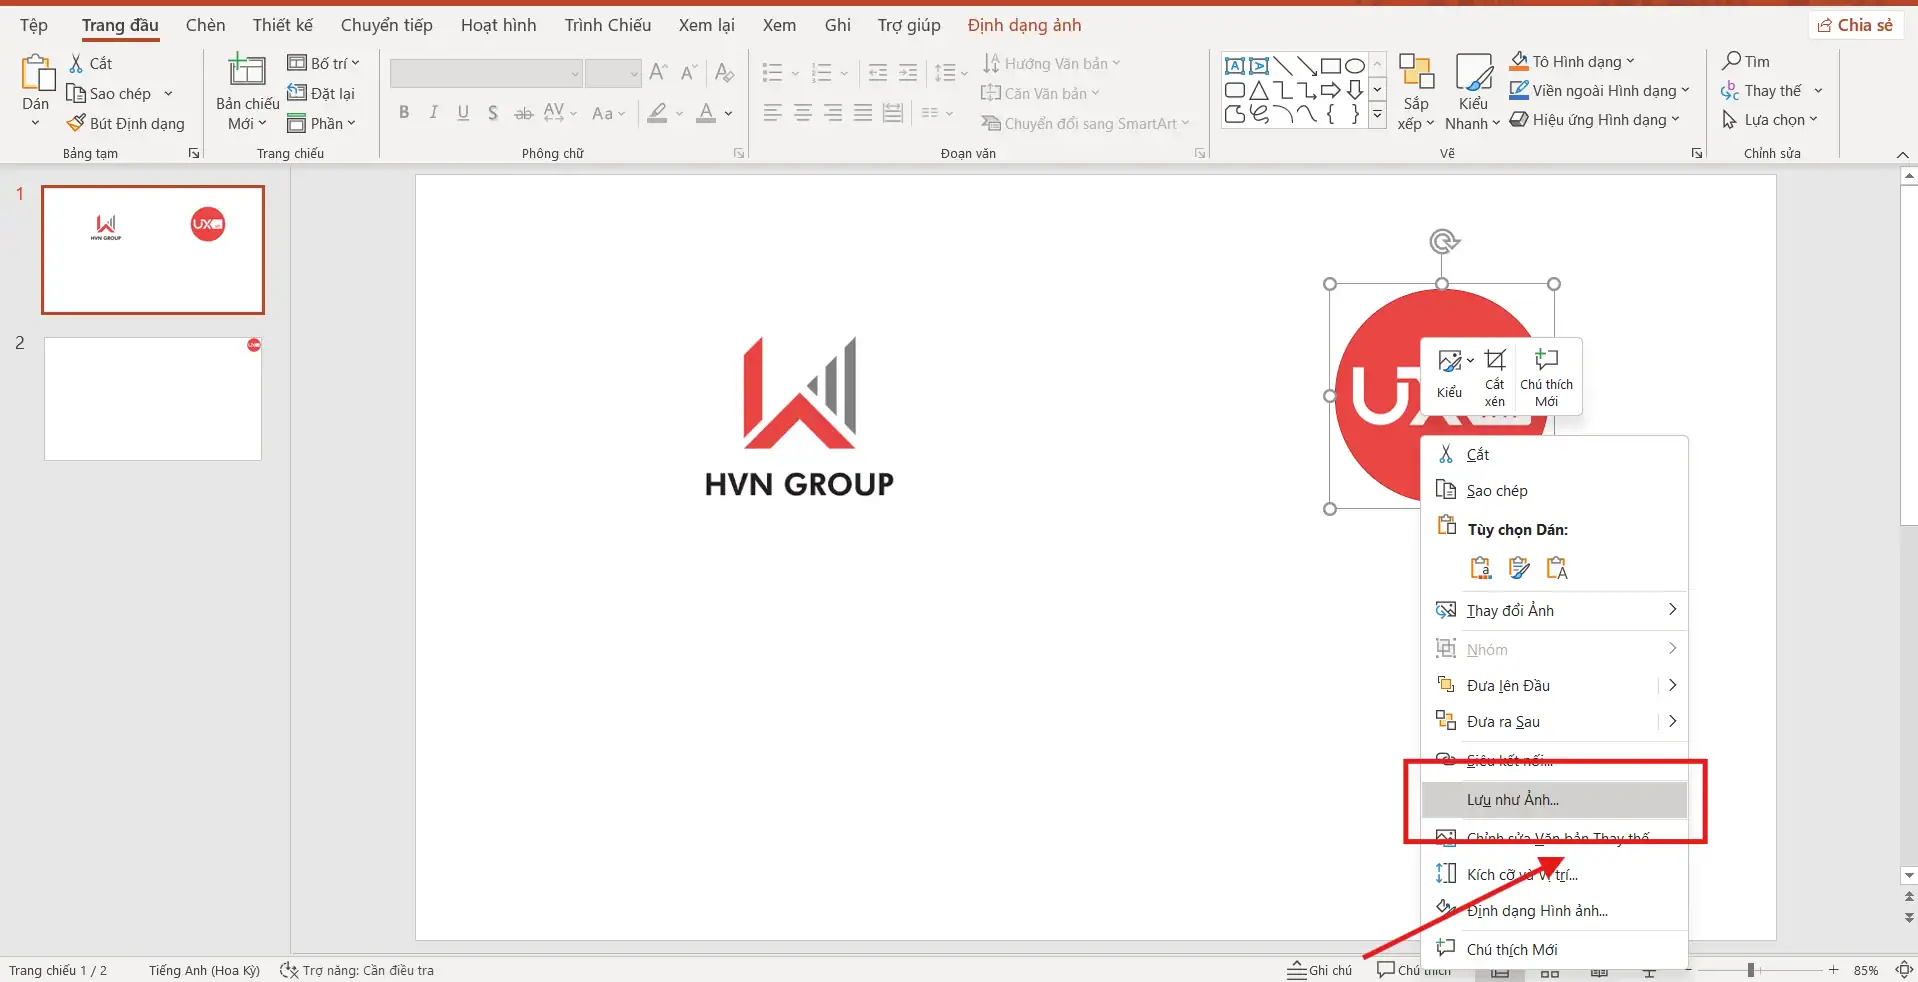Open the bullets list dropdown
This screenshot has height=982, width=1918.
point(795,73)
